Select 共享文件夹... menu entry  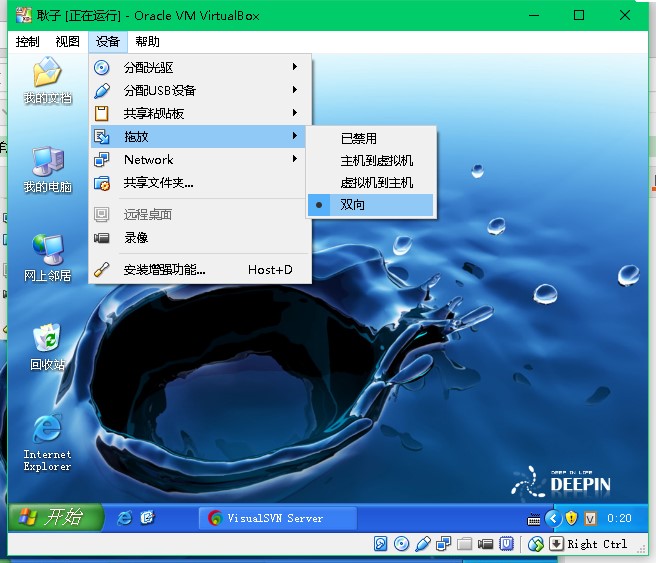pos(158,183)
